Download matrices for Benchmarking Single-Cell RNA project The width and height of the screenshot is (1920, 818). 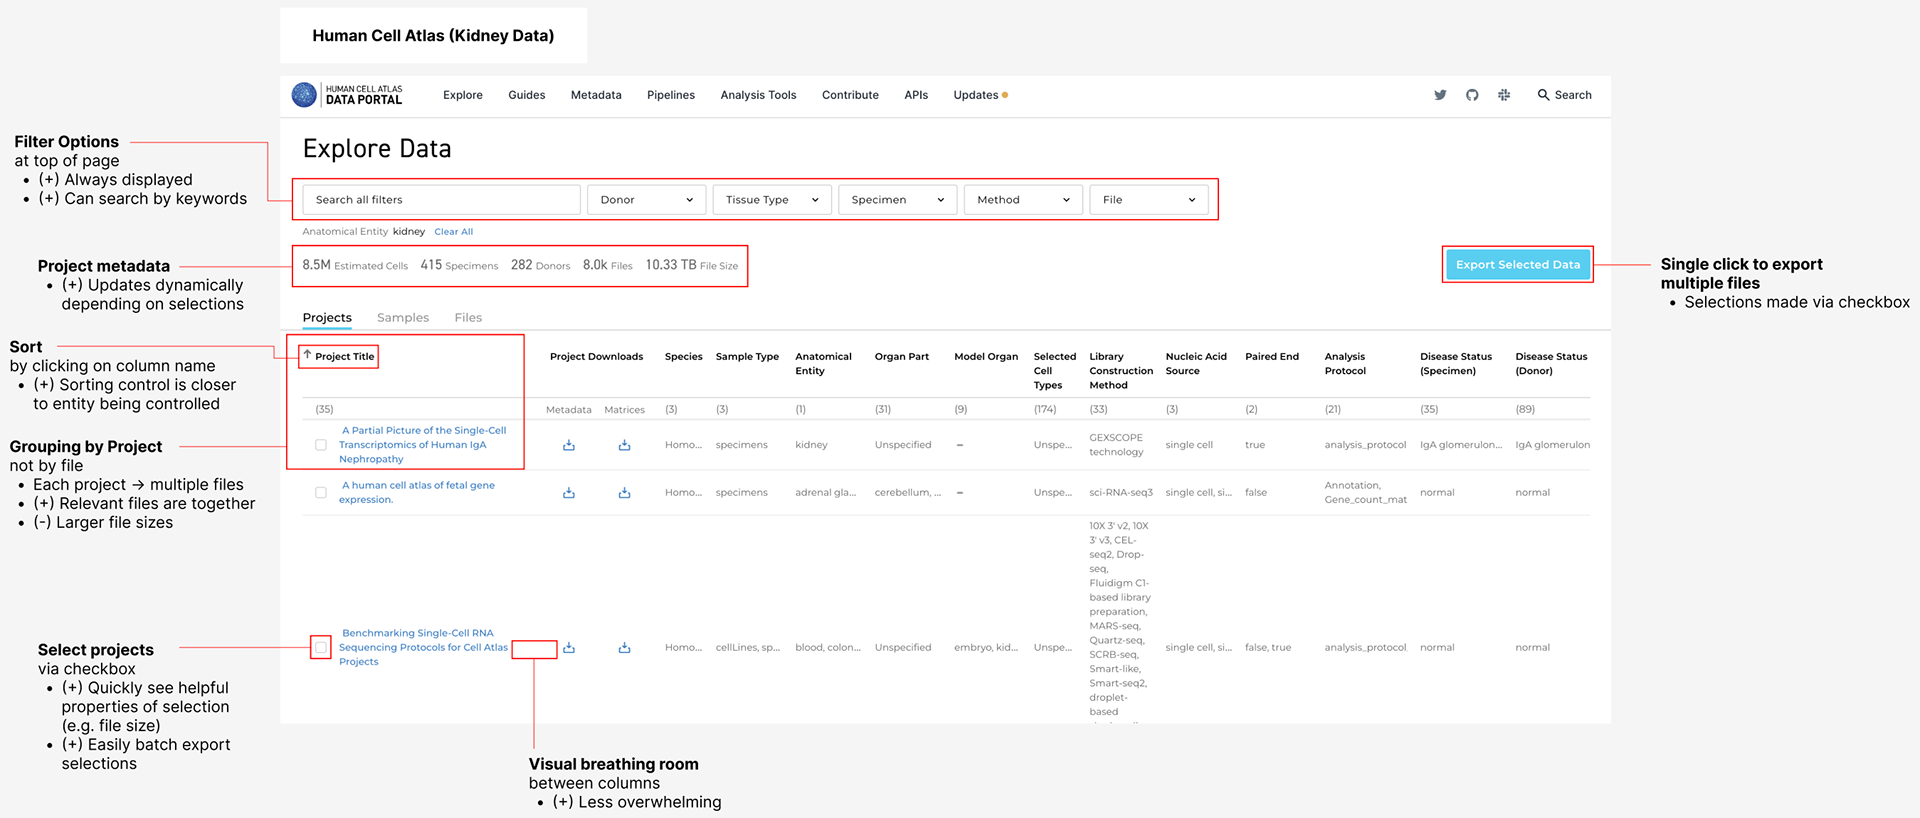(624, 648)
